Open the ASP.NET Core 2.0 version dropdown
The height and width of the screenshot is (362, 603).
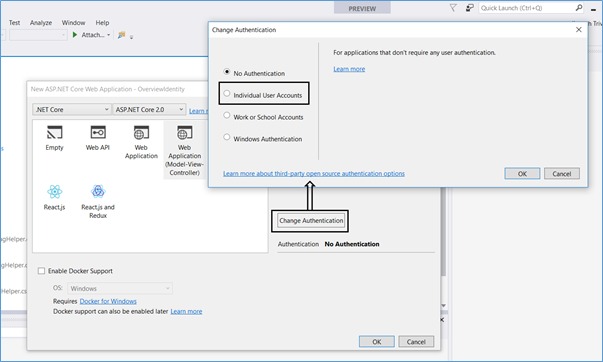(149, 110)
